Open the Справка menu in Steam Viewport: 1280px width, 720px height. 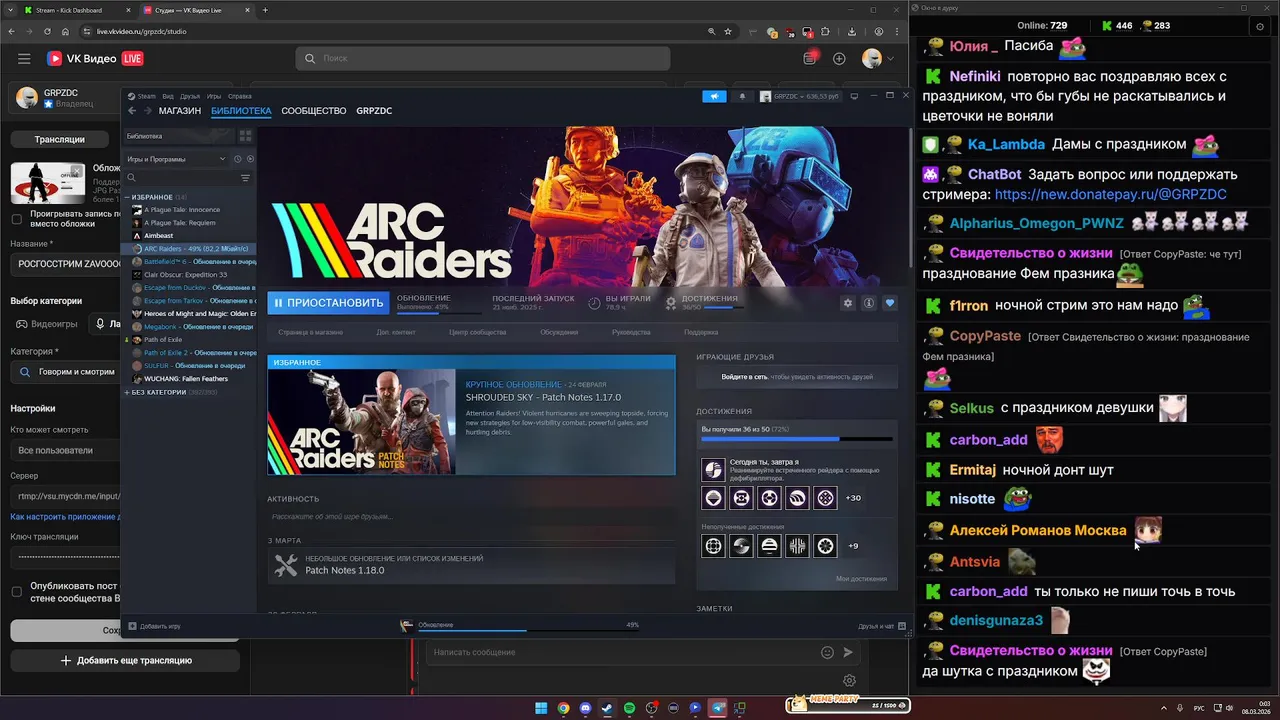[x=239, y=96]
